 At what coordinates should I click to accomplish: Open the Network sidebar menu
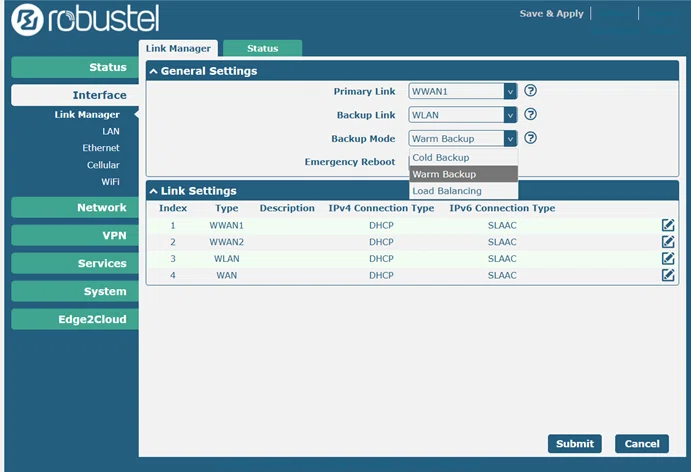75,208
